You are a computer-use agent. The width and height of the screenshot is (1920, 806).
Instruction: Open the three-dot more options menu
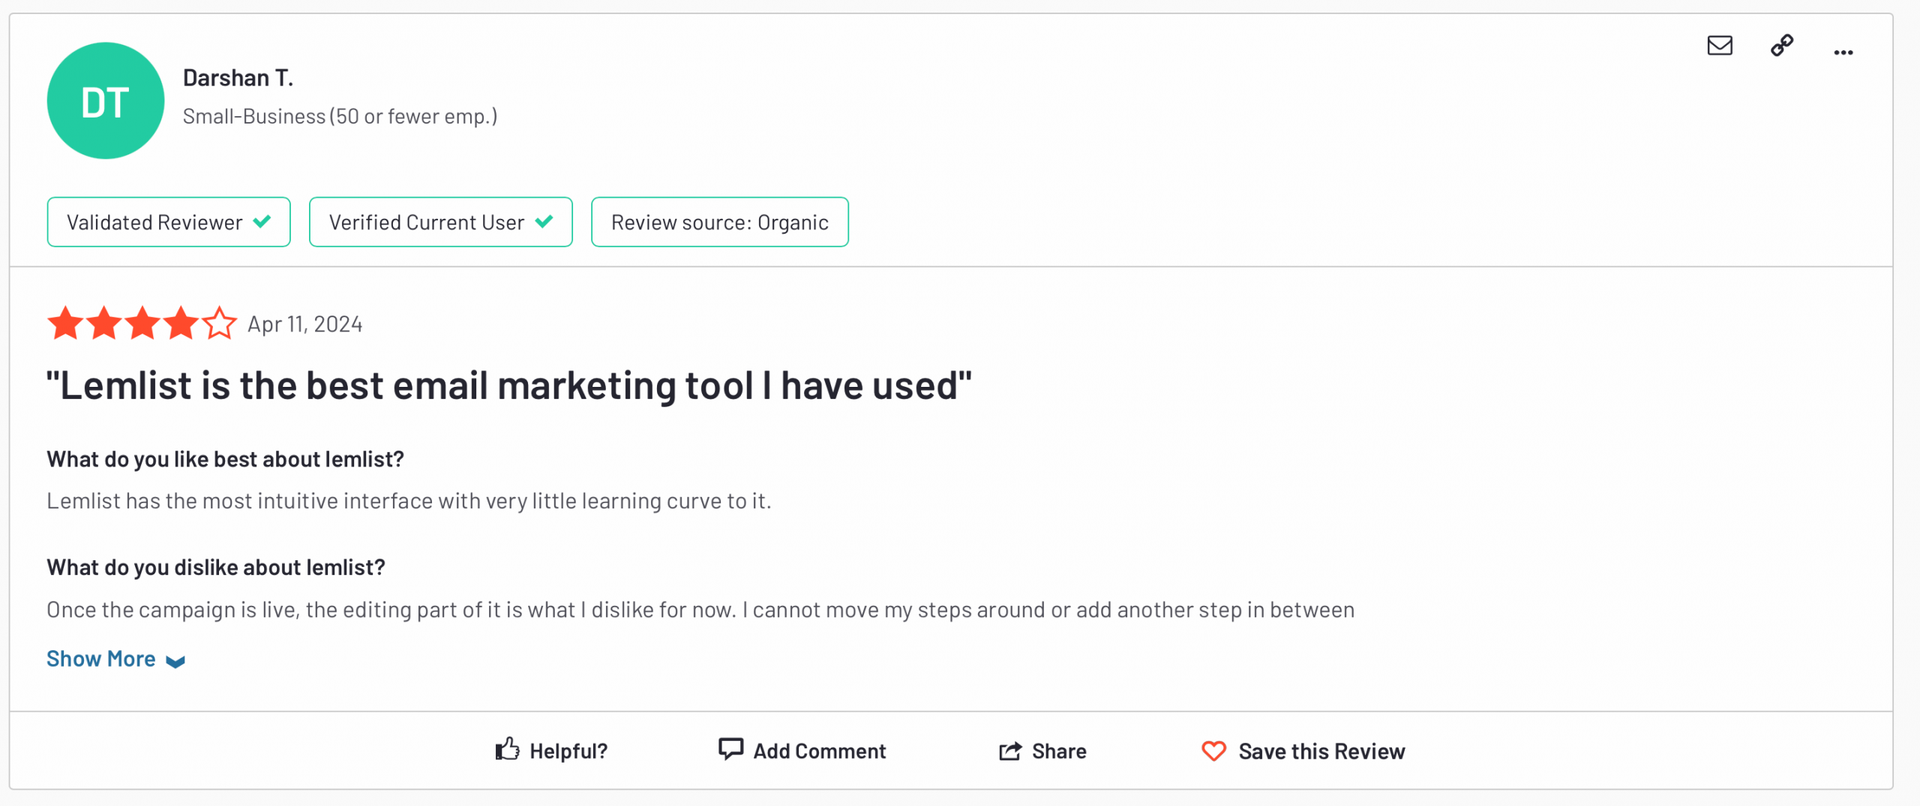[x=1843, y=52]
